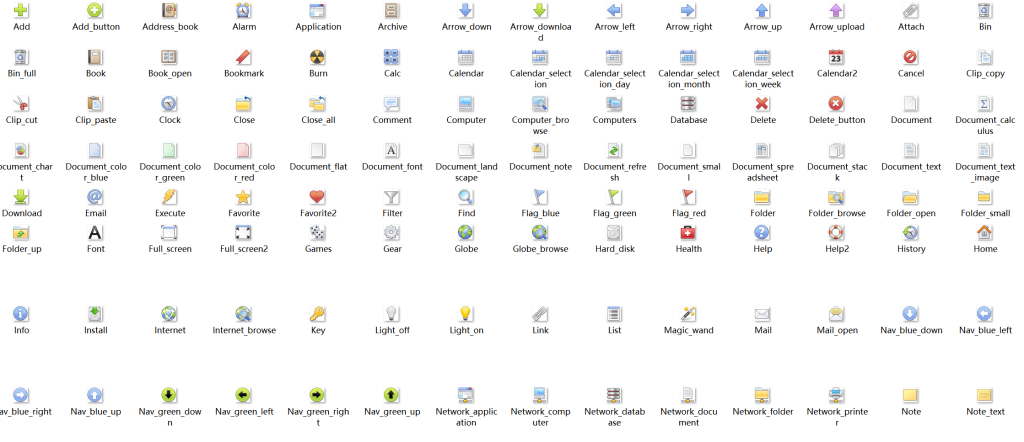
Task: Select the Email at-sign icon
Action: pyautogui.click(x=95, y=197)
